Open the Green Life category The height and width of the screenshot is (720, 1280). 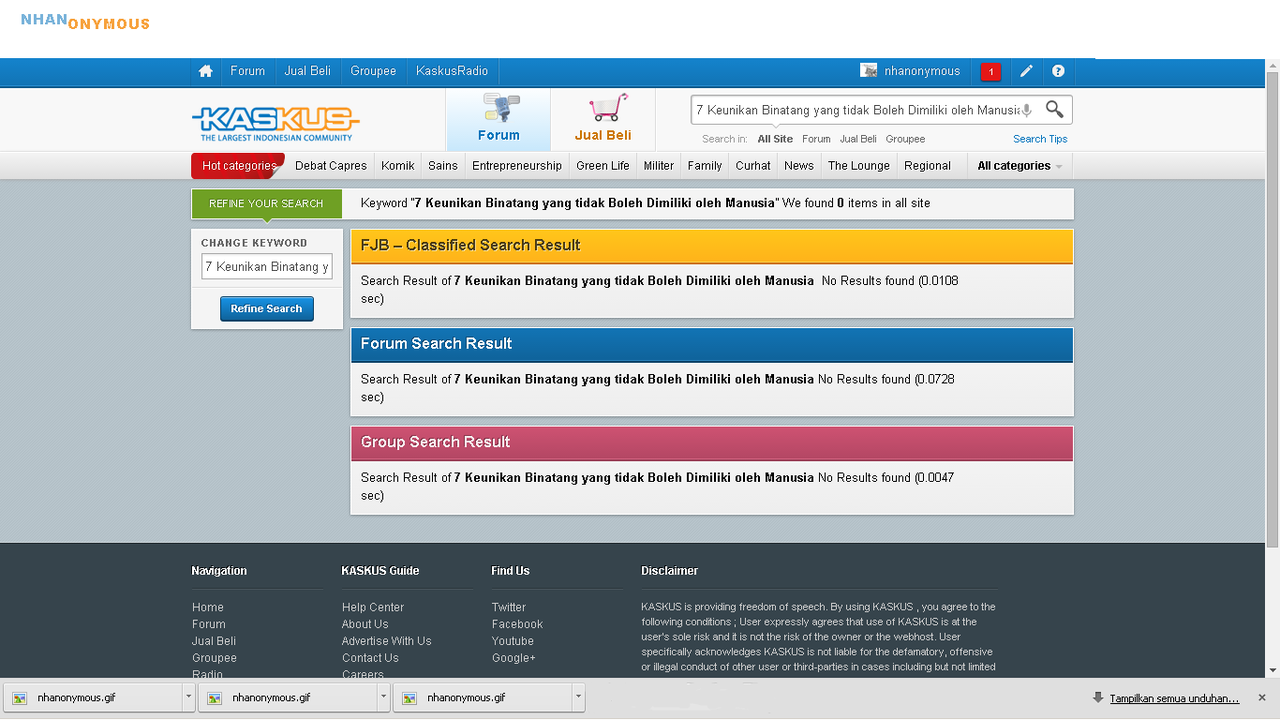click(x=603, y=166)
